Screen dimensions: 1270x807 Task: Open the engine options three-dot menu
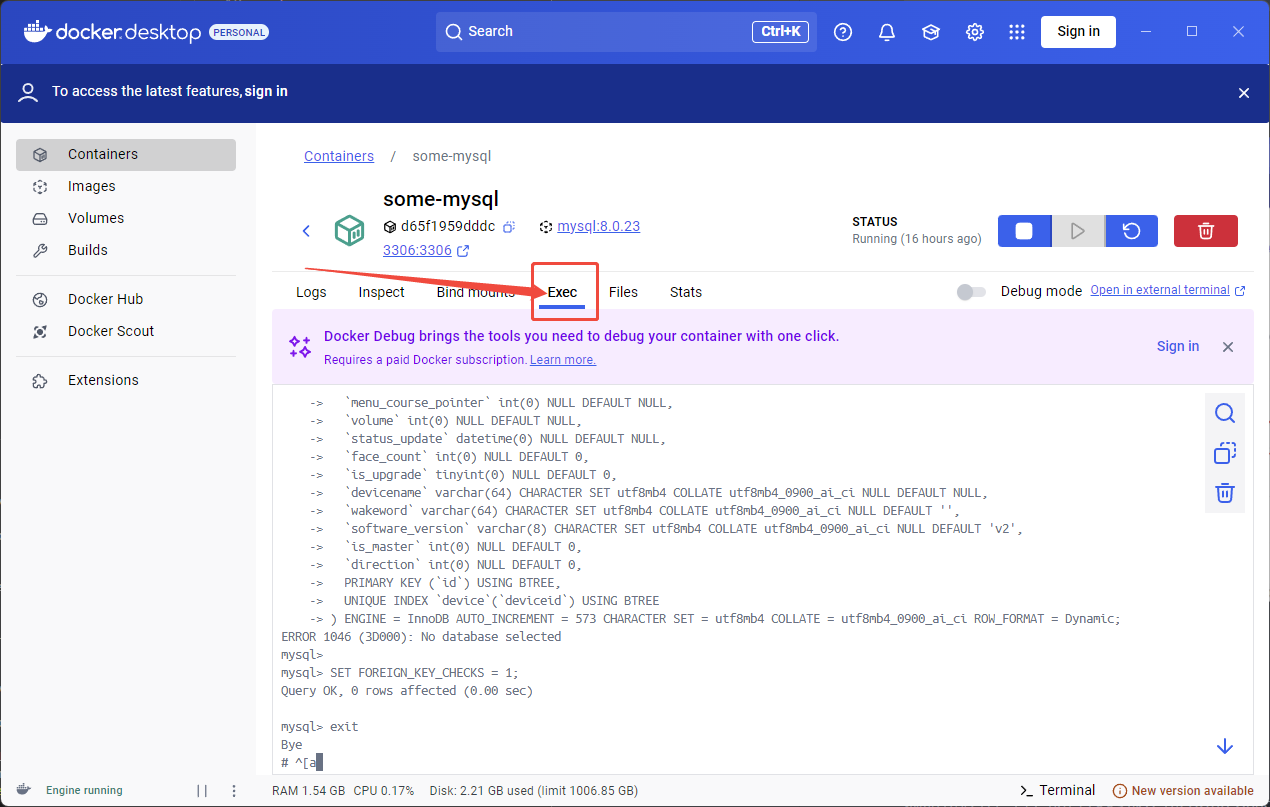[x=234, y=790]
